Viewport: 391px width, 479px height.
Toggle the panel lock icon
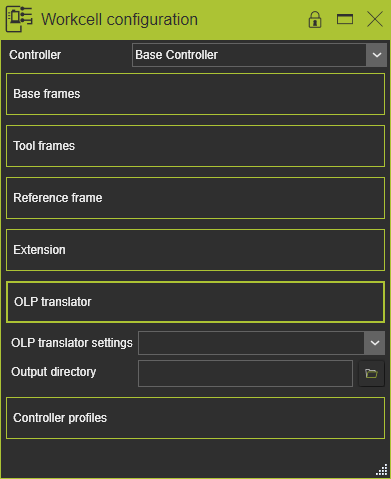[x=315, y=19]
